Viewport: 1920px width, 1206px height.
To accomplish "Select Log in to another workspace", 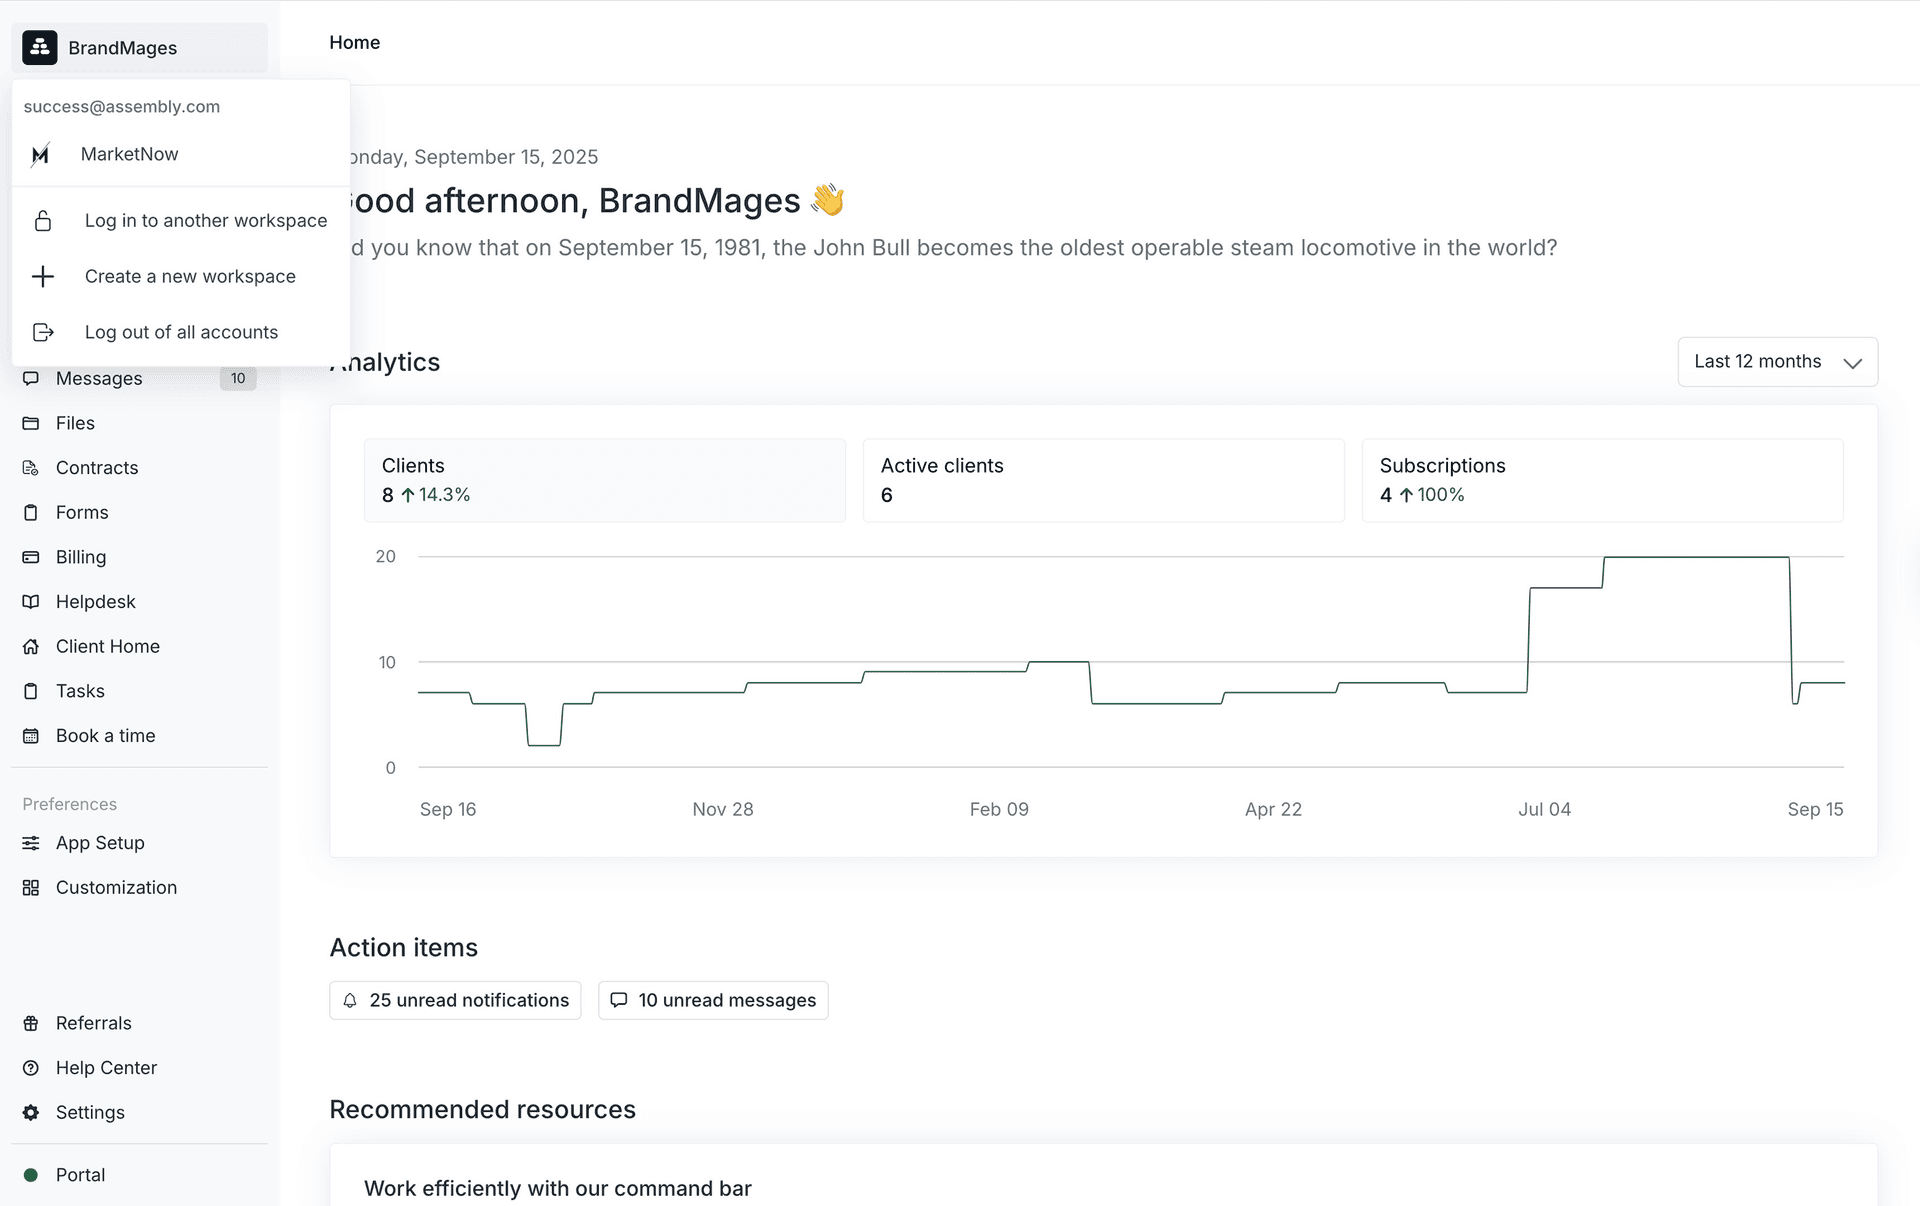I will tap(205, 221).
